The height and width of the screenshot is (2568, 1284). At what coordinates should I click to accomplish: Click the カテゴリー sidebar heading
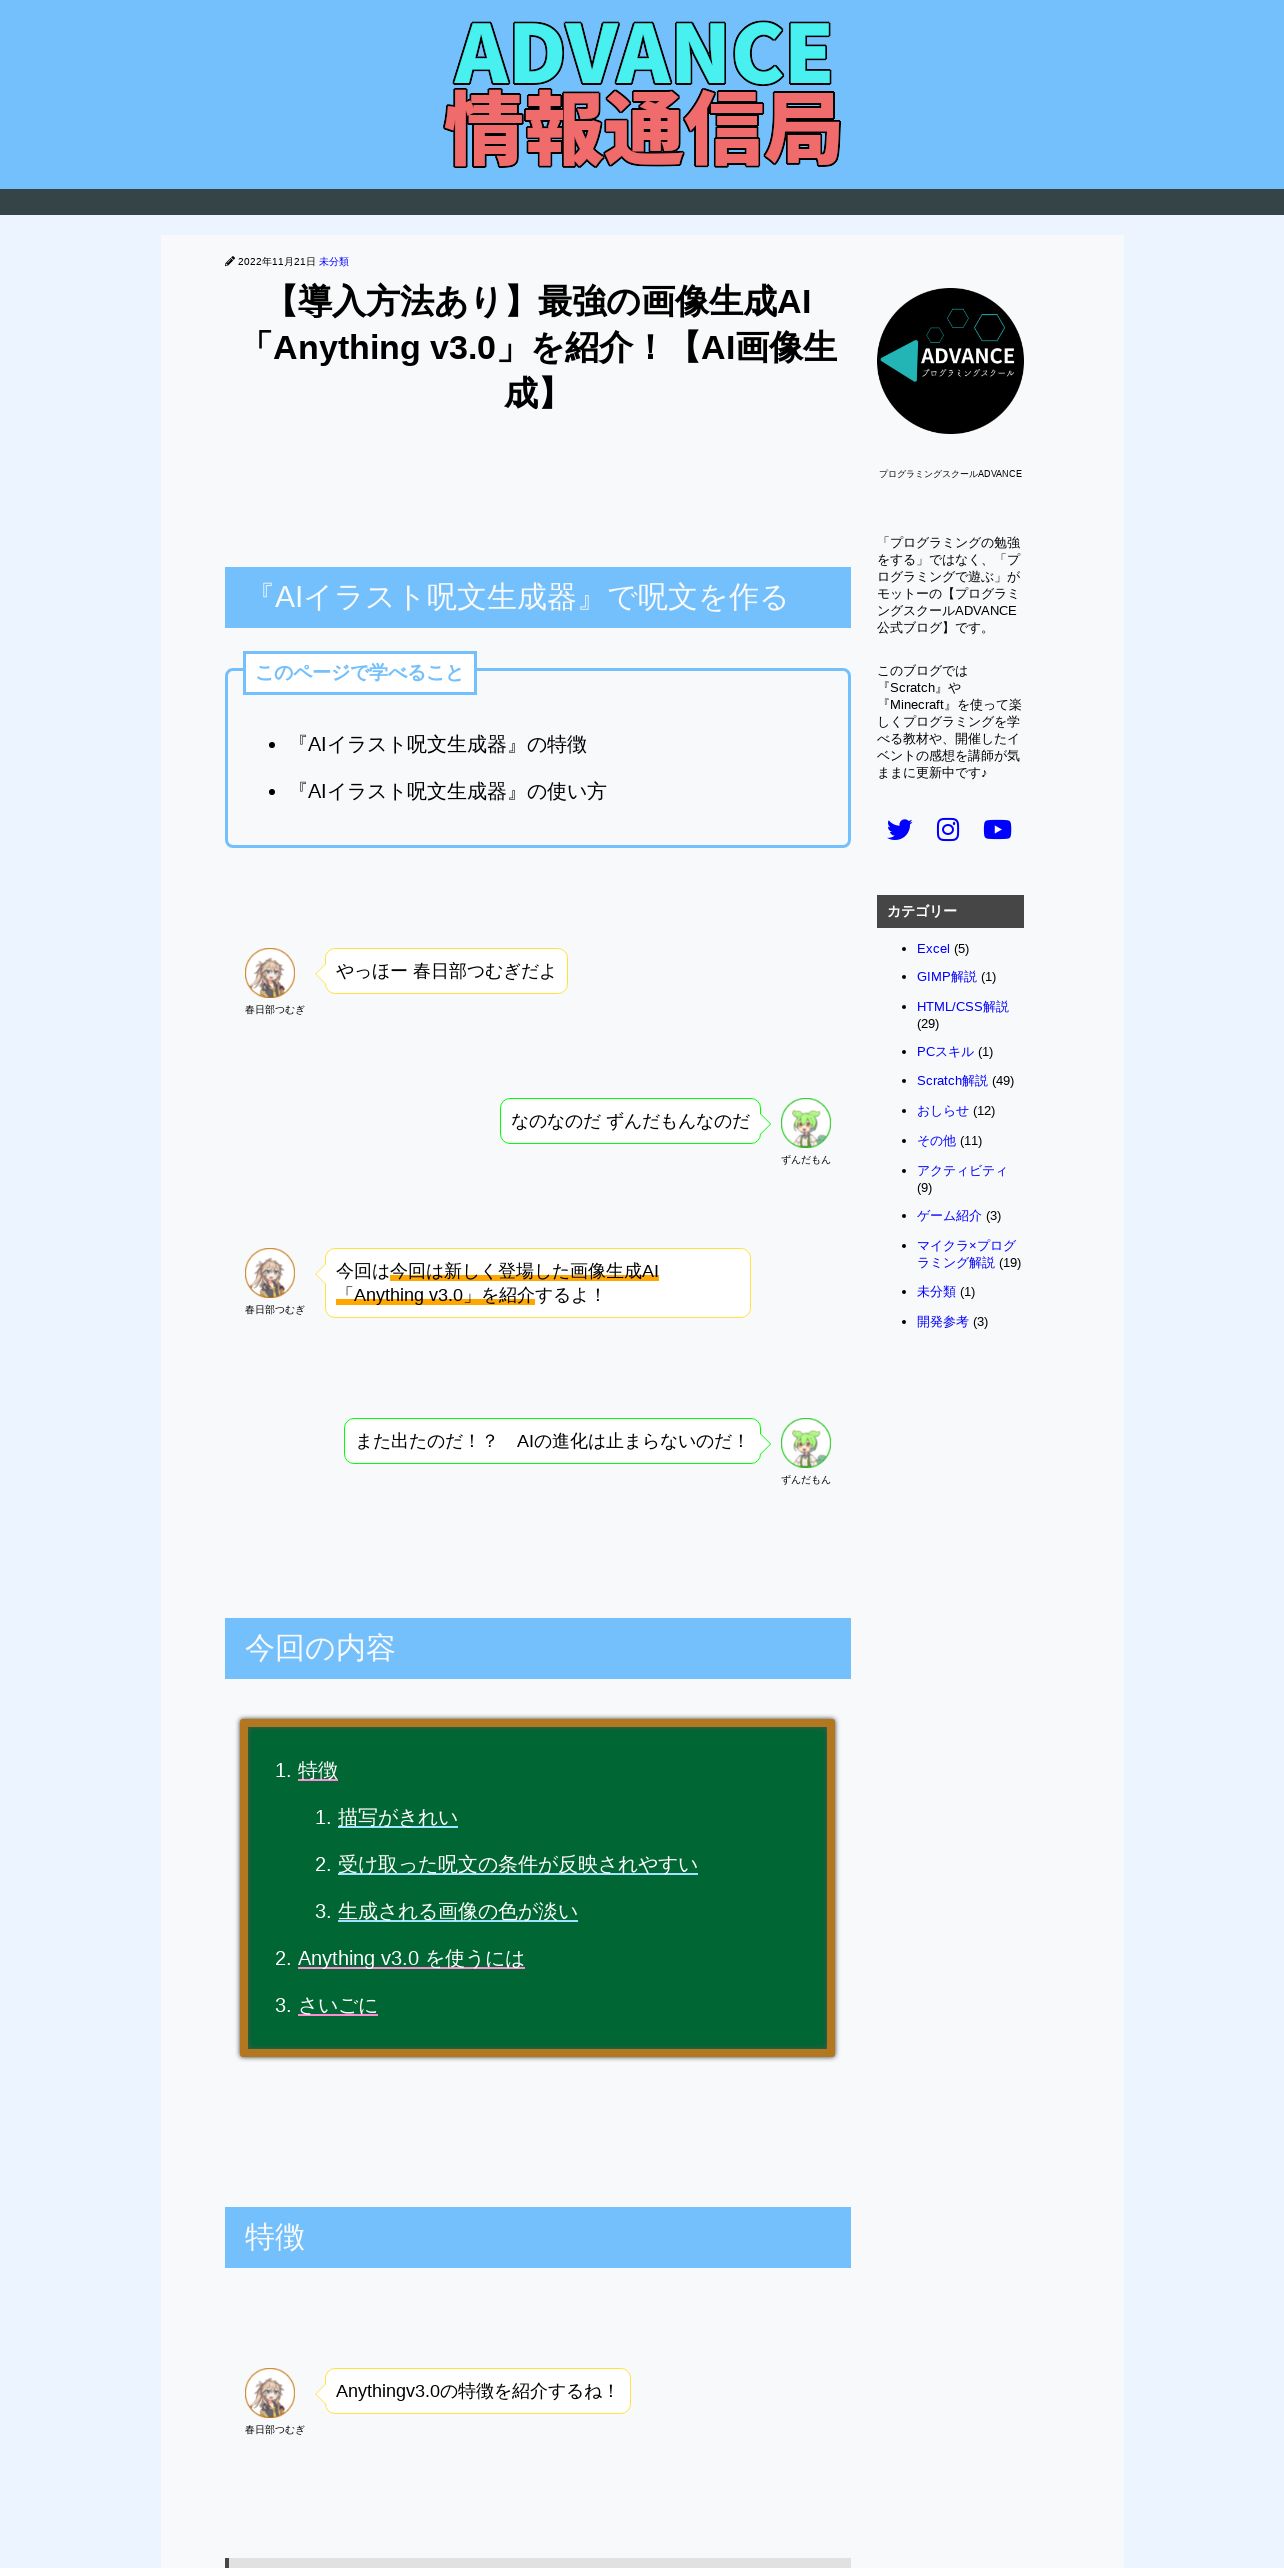950,911
